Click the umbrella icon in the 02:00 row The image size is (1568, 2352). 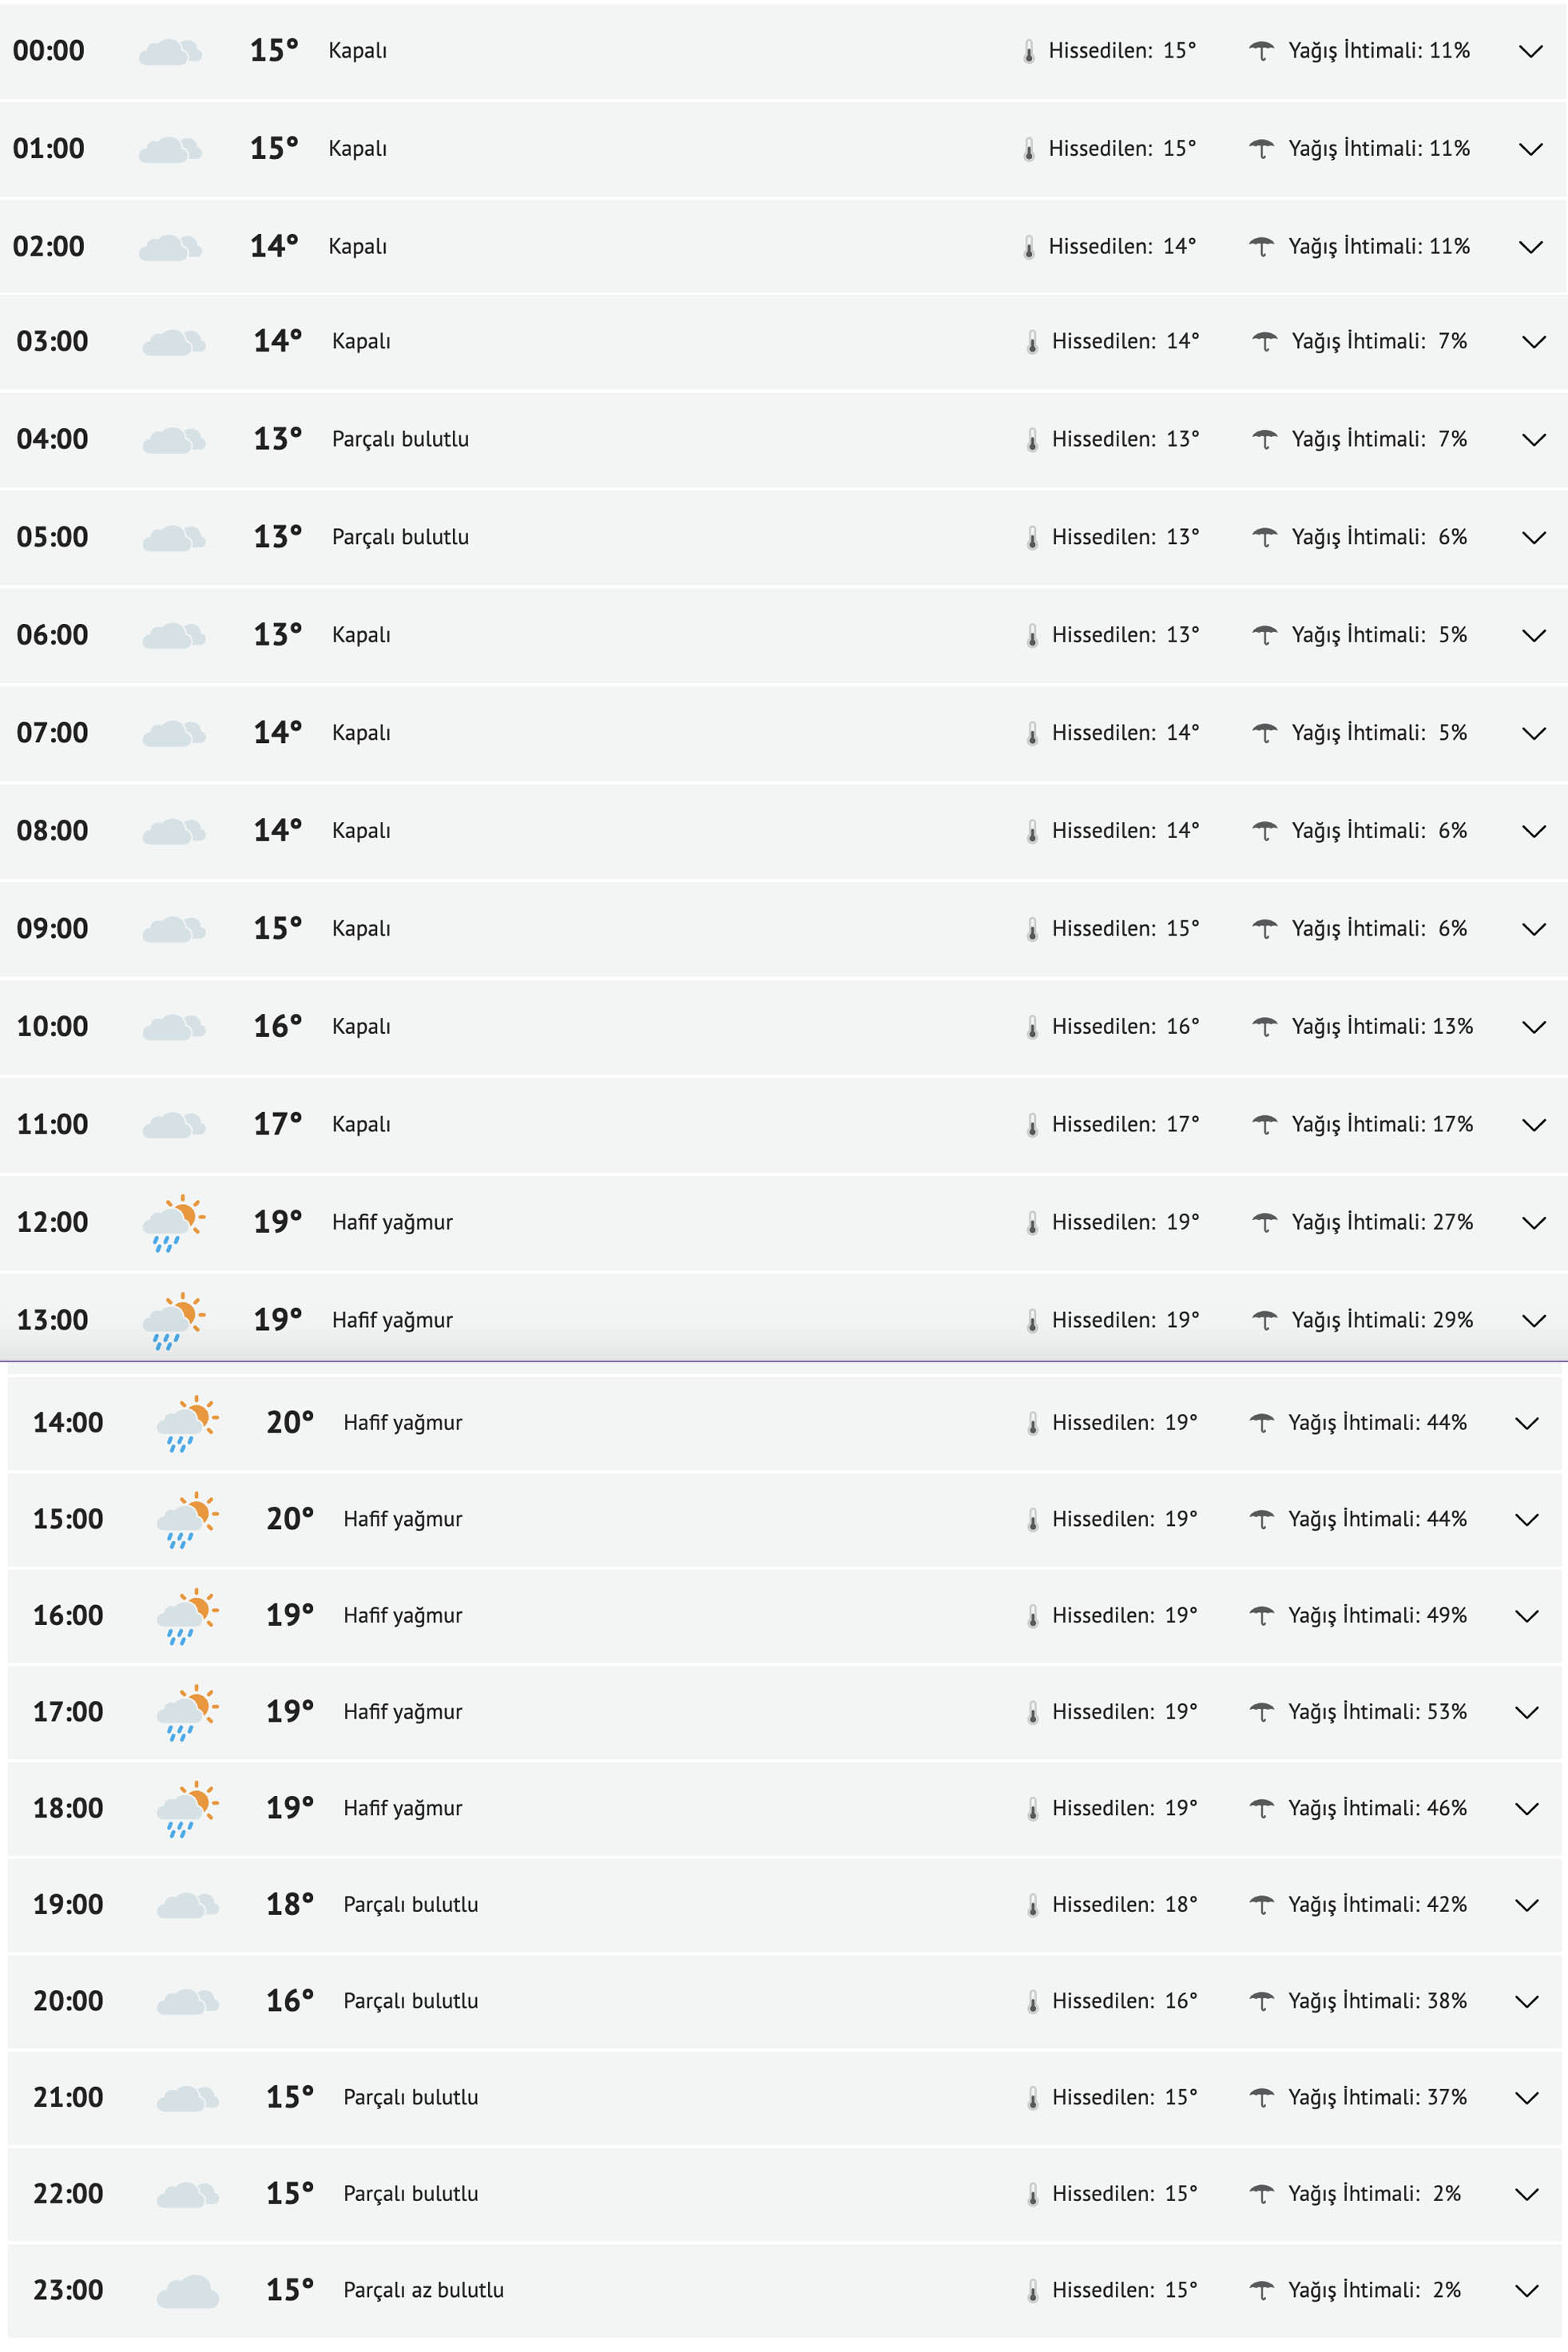[x=1261, y=247]
